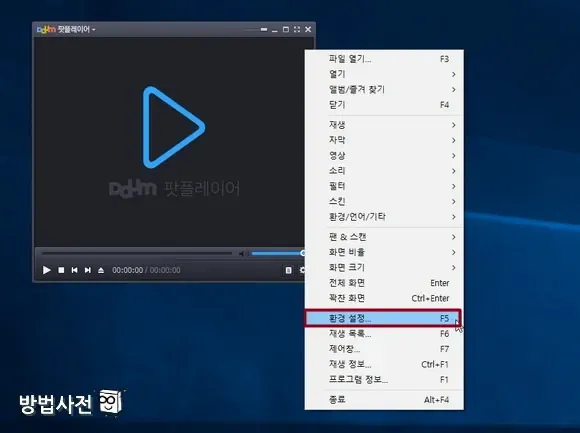Select 닫기 in the context menu
The image size is (580, 433).
[384, 105]
